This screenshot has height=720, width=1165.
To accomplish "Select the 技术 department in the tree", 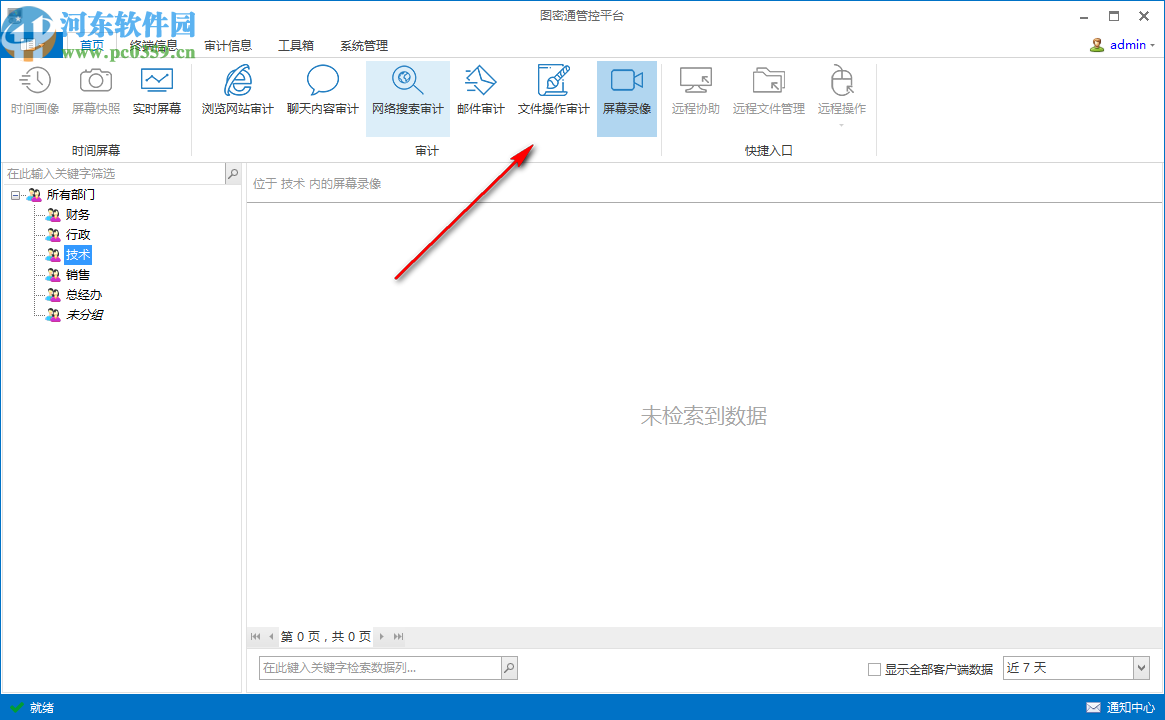I will point(77,254).
